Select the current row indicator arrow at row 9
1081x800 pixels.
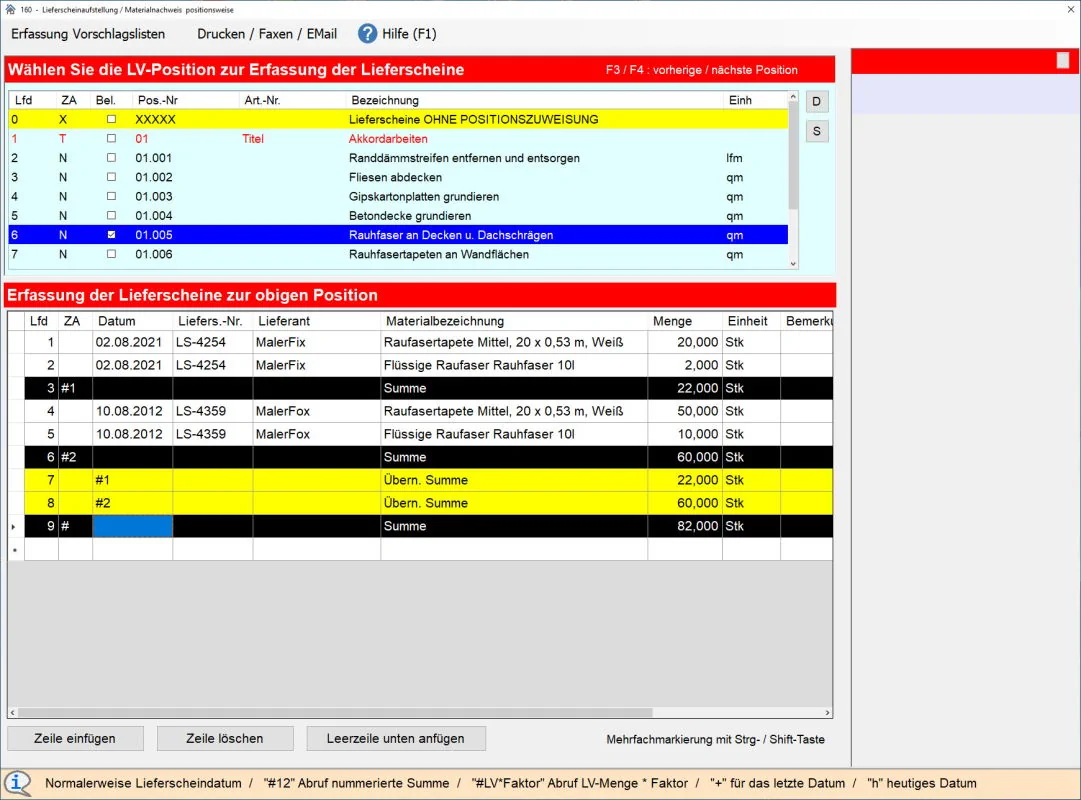pyautogui.click(x=13, y=526)
